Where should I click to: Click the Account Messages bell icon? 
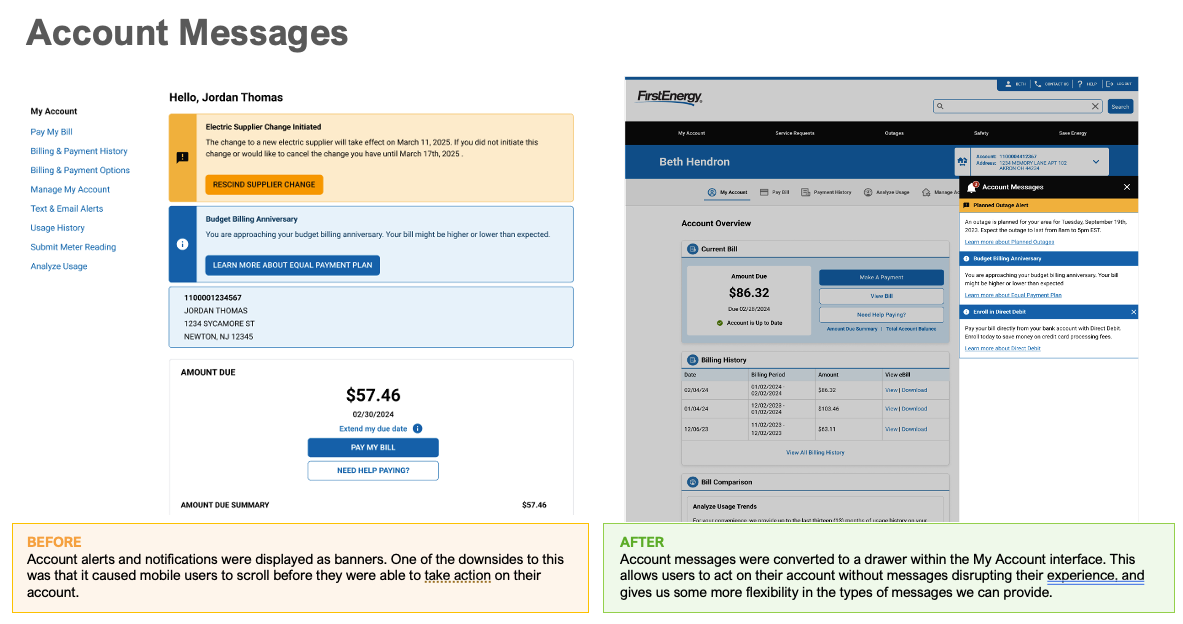tap(971, 187)
